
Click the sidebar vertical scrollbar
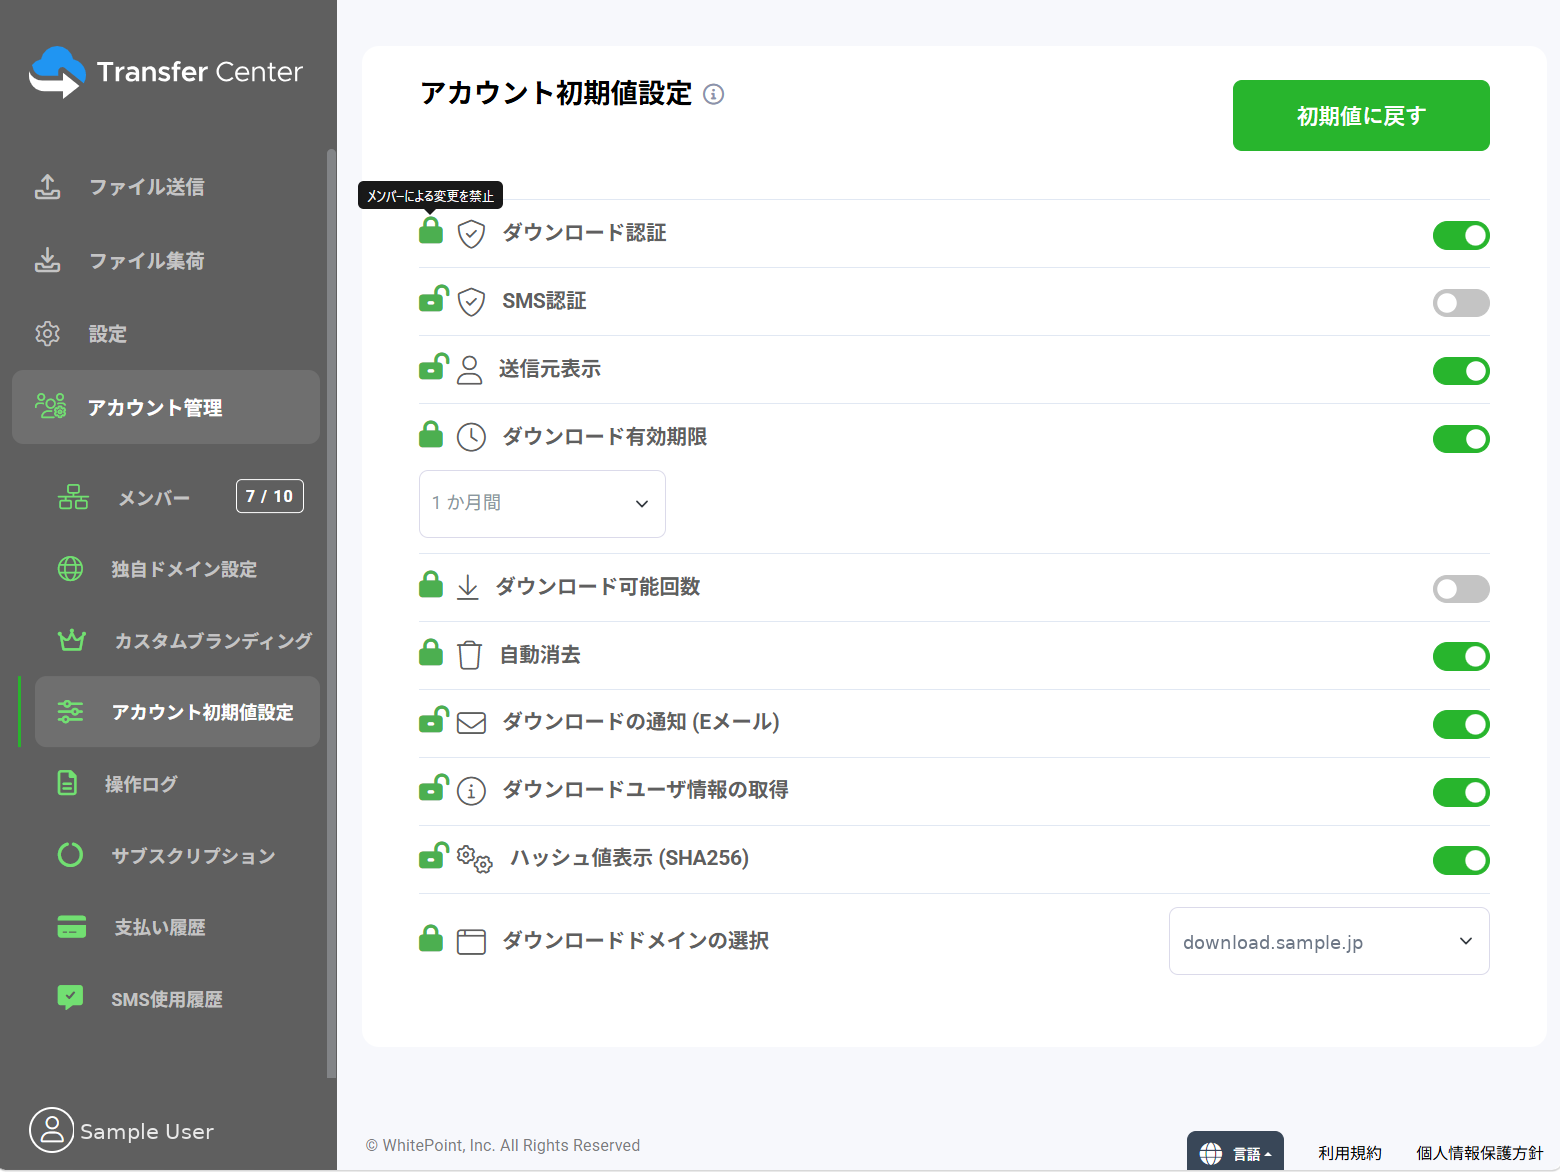[x=331, y=613]
